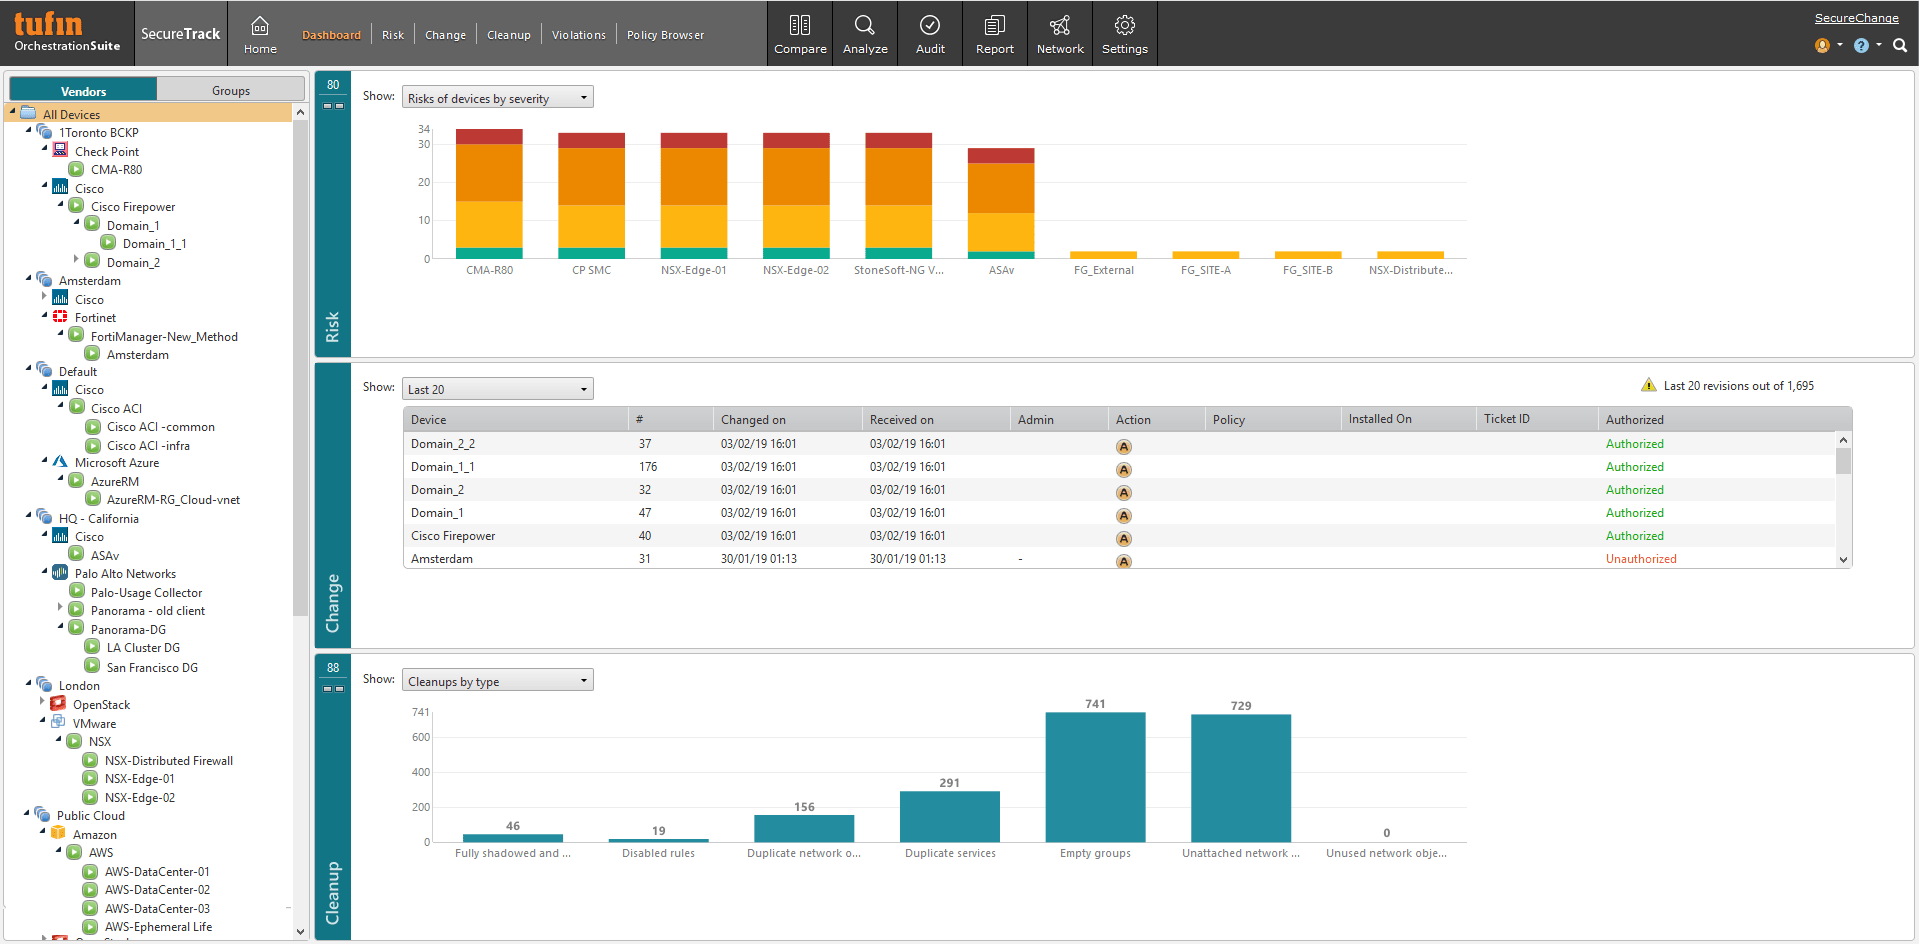This screenshot has height=944, width=1919.
Task: Open the search magnifier
Action: click(1899, 45)
